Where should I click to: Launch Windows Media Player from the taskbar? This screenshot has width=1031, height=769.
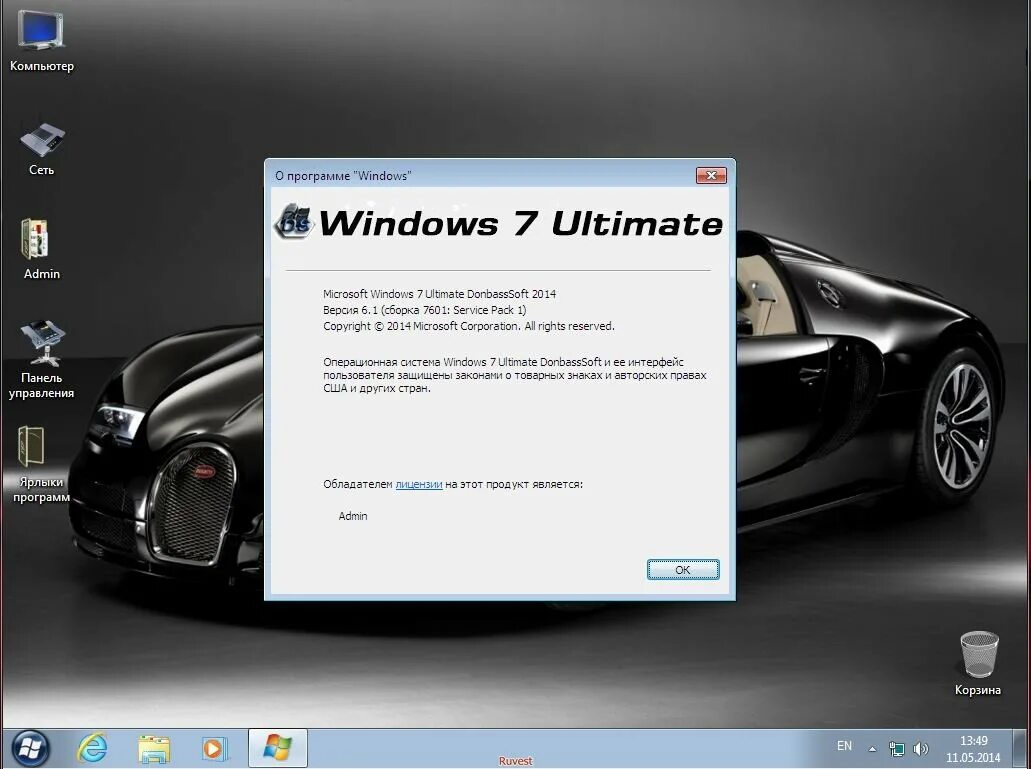pyautogui.click(x=214, y=748)
